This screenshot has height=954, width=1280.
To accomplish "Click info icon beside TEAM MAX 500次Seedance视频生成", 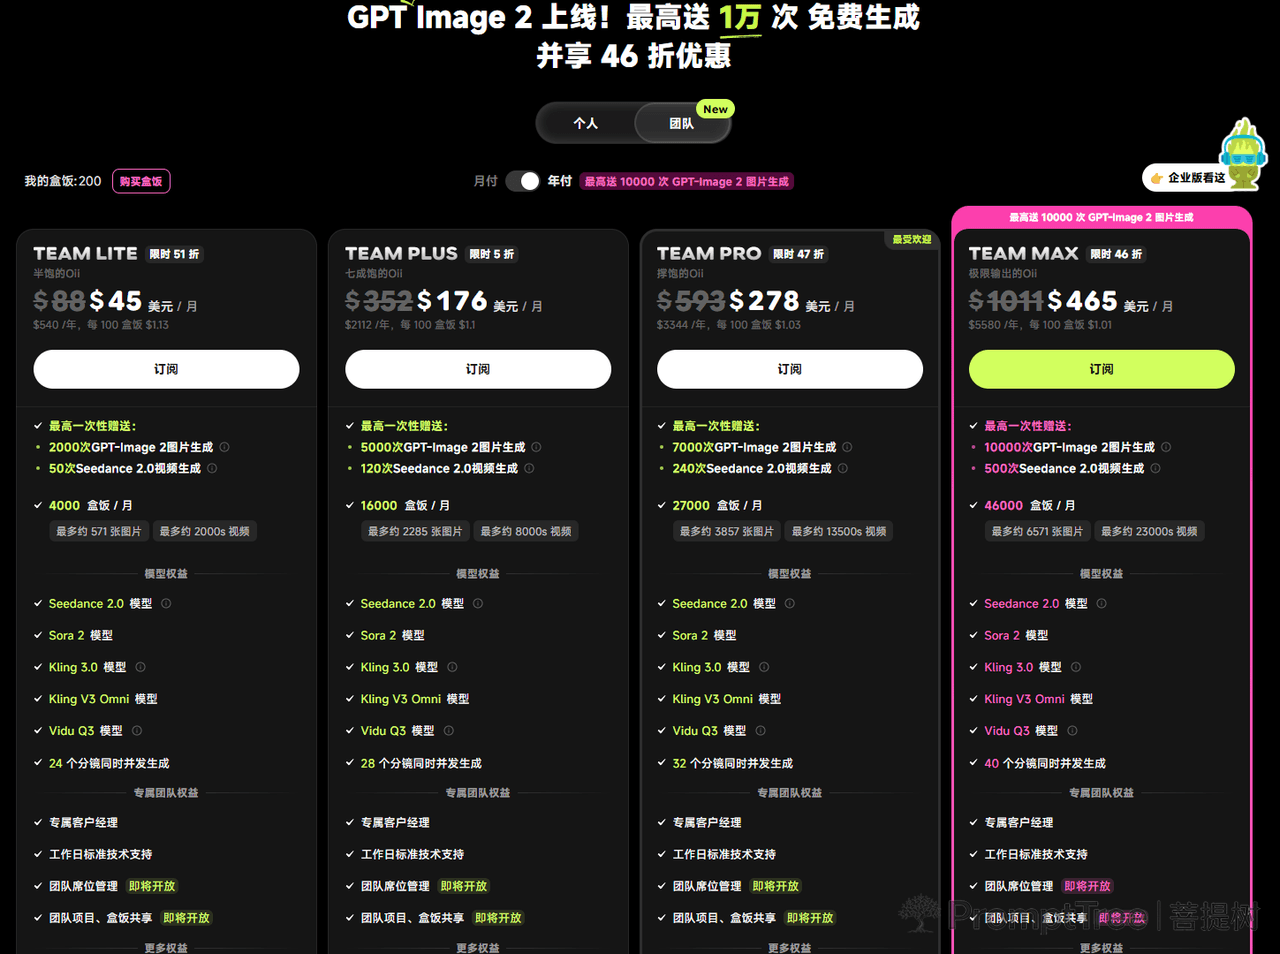I will pyautogui.click(x=1156, y=468).
